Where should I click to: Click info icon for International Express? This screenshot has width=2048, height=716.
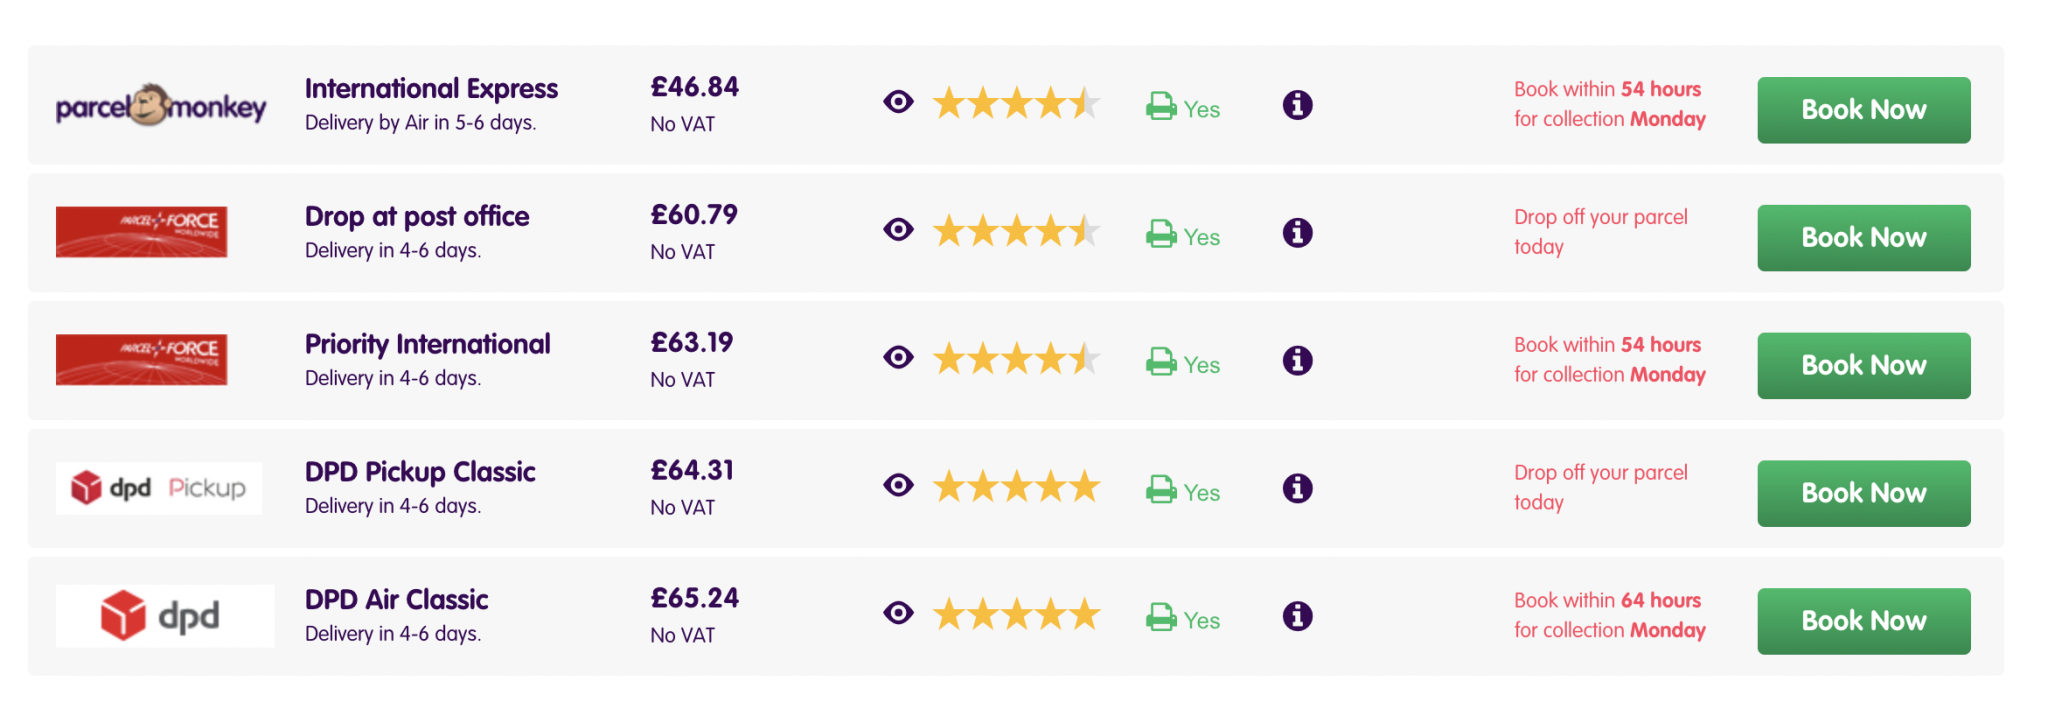1297,105
